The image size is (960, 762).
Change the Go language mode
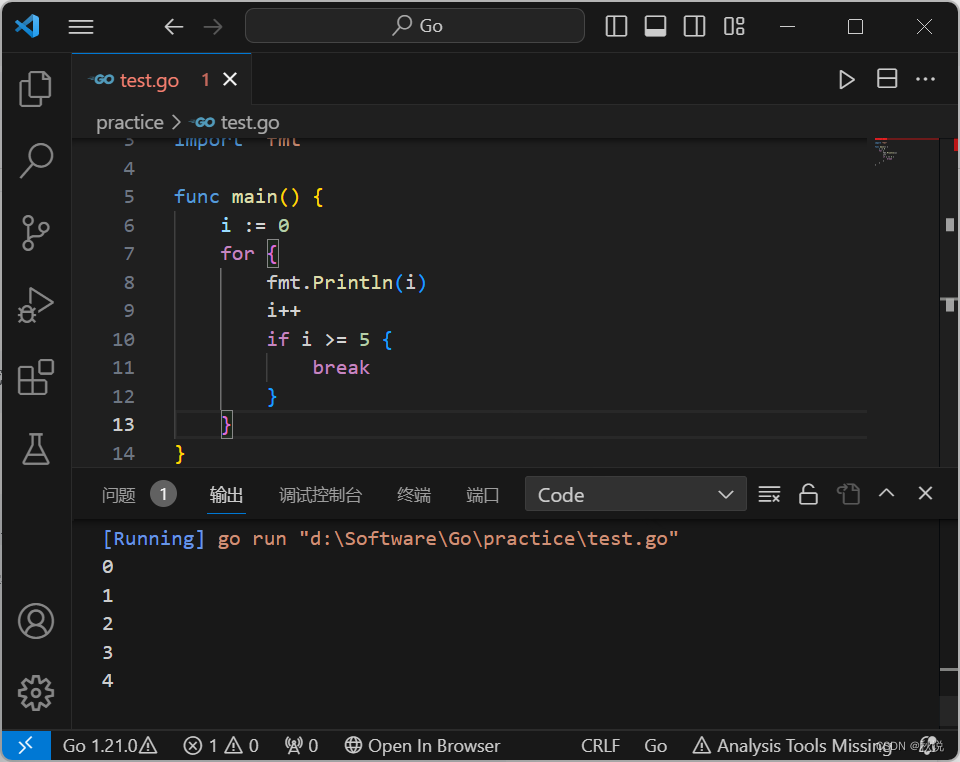pyautogui.click(x=655, y=745)
